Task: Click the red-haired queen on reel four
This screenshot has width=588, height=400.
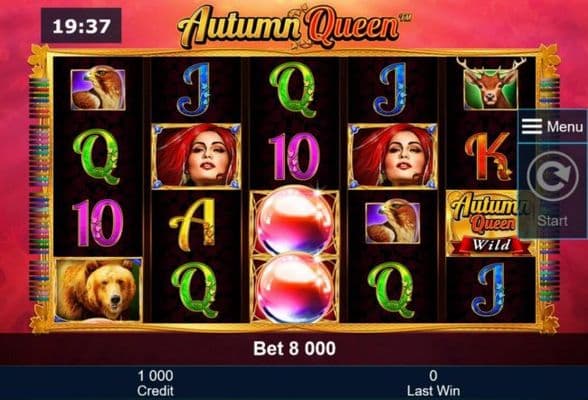Action: pos(393,156)
